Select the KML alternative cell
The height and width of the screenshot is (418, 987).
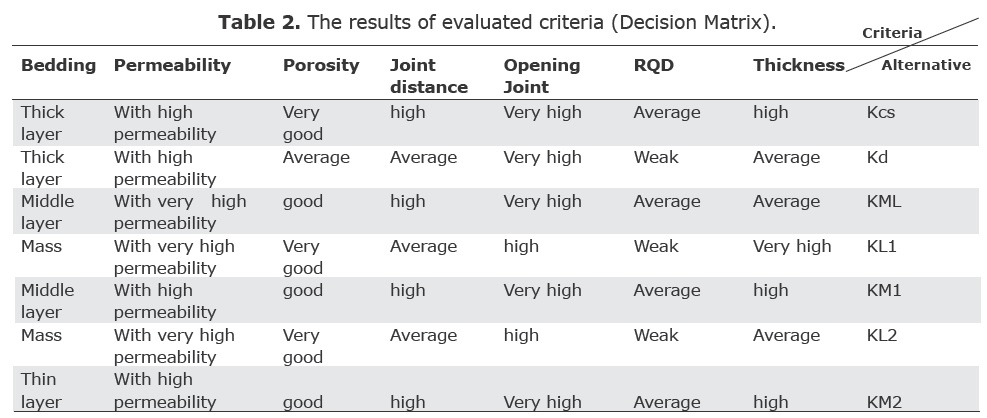click(x=884, y=201)
